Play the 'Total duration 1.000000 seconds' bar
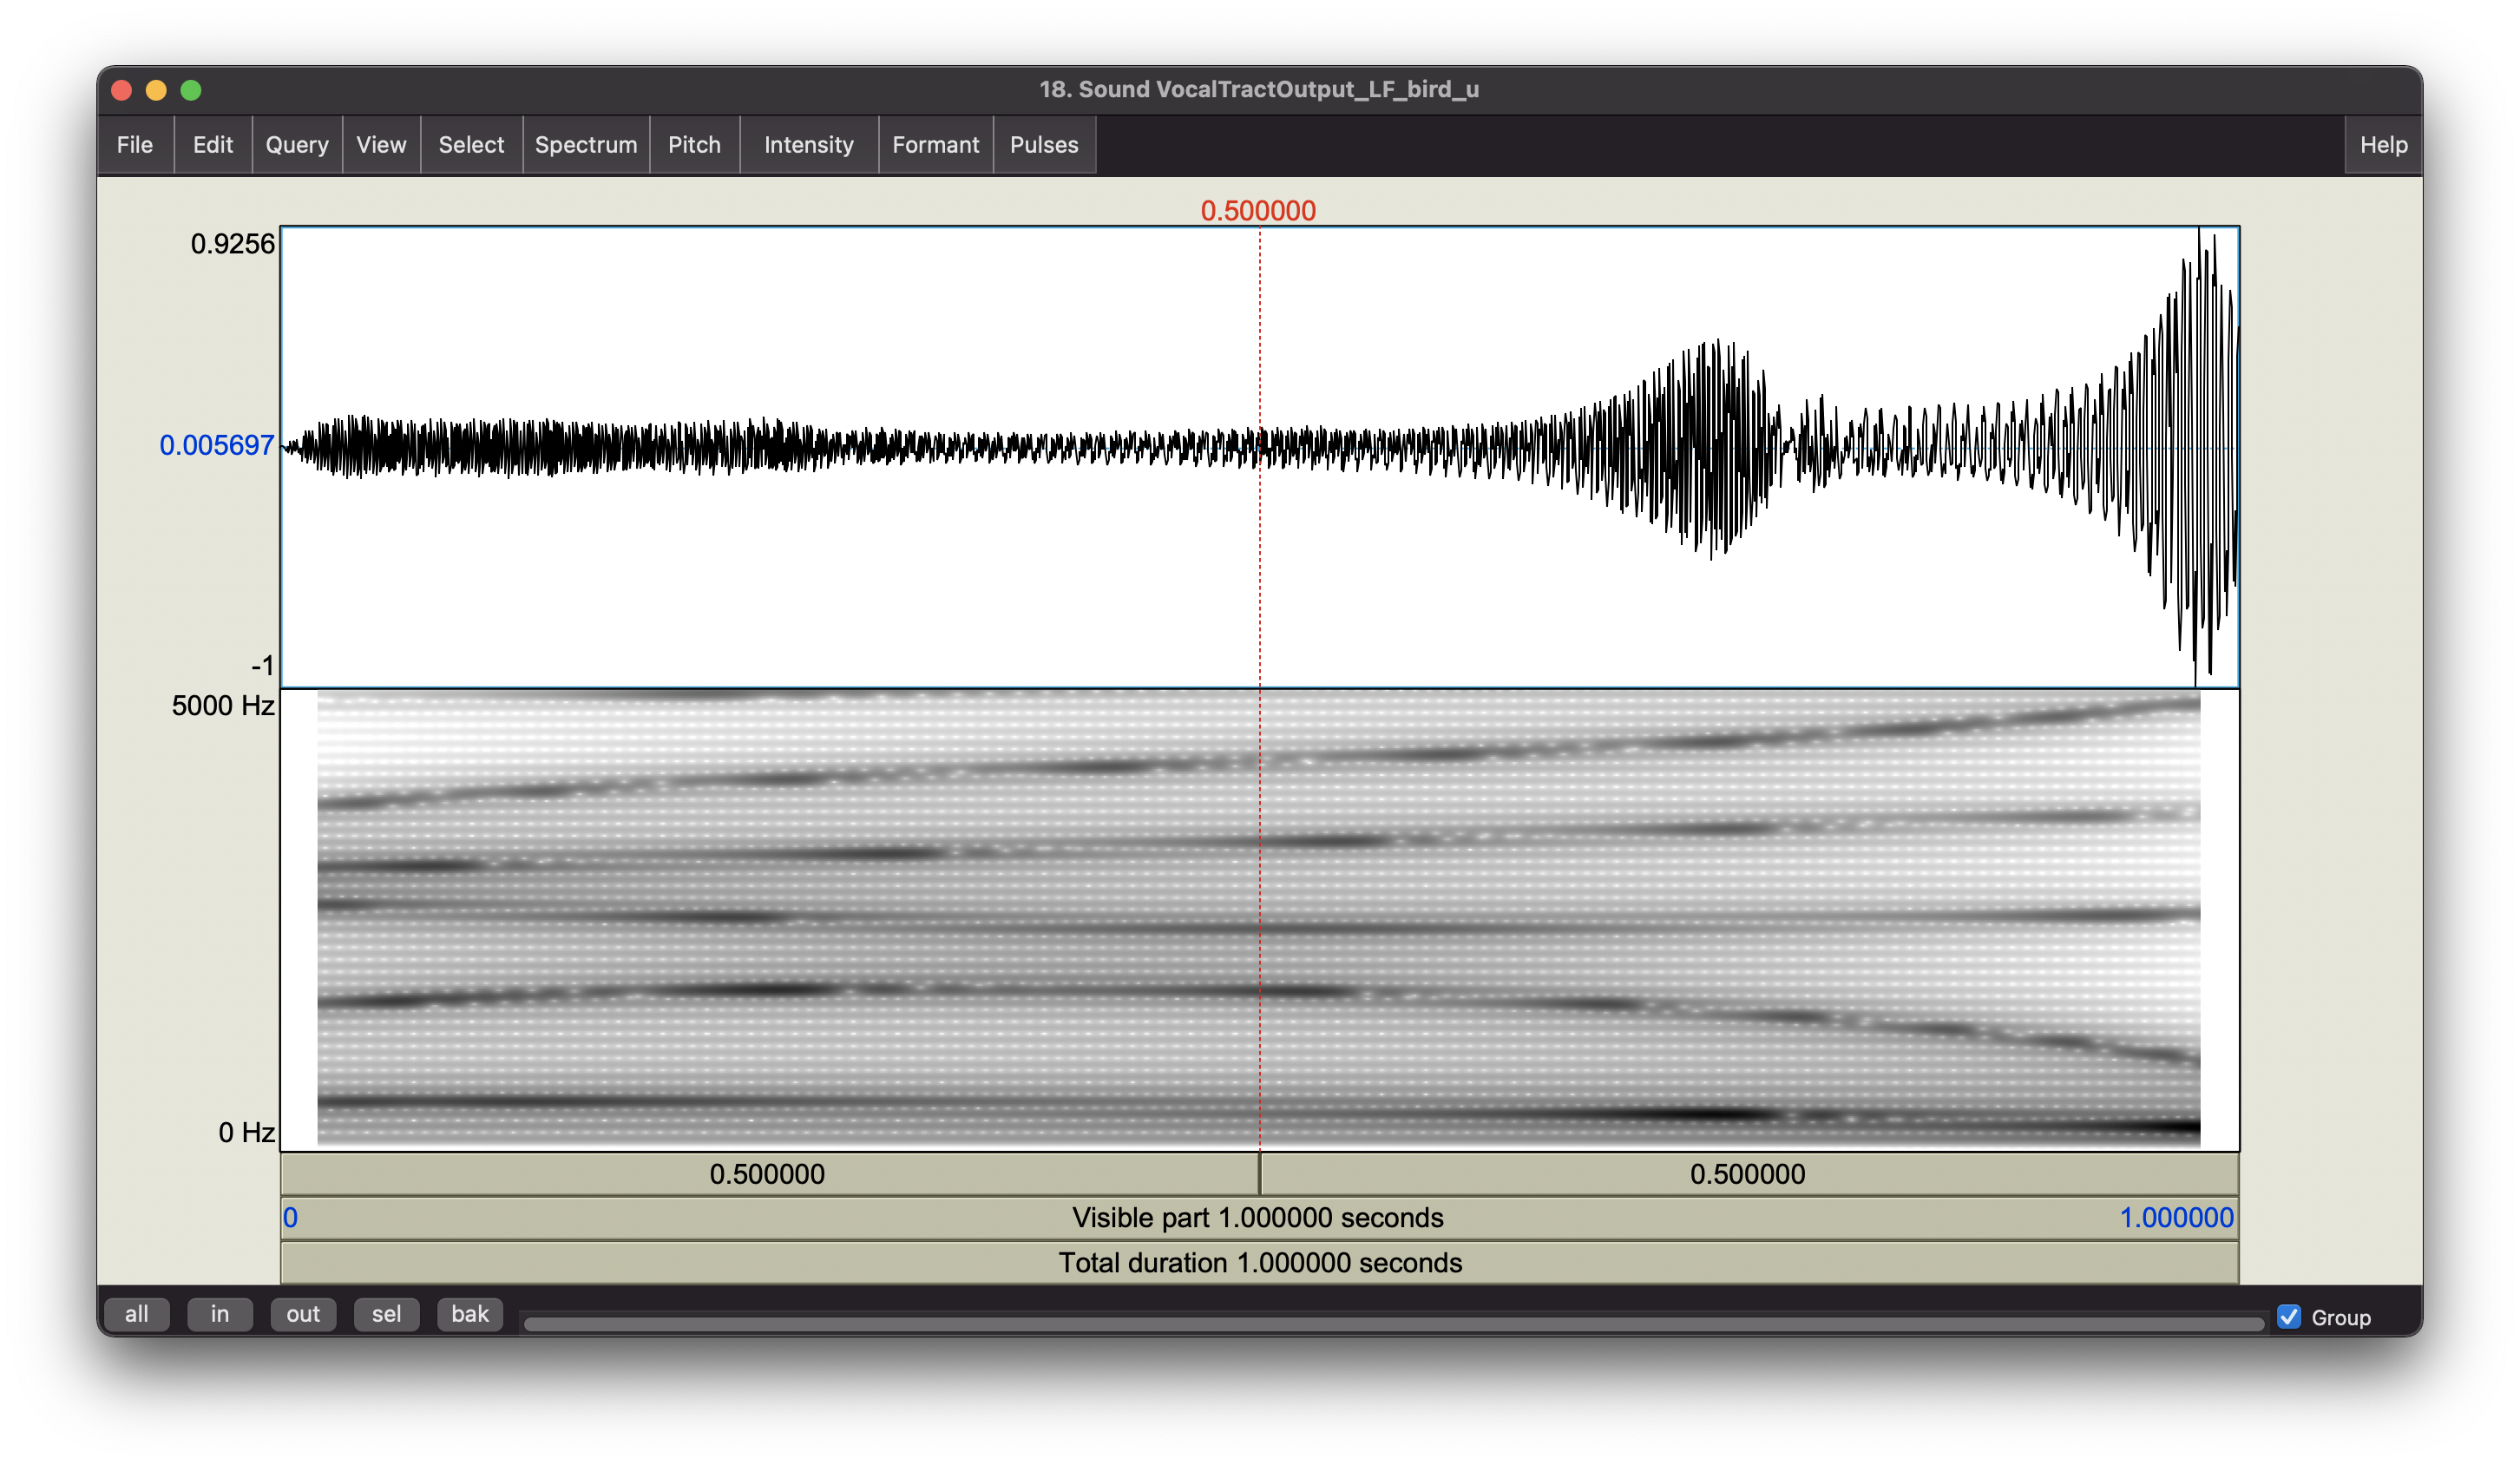2520x1465 pixels. [1258, 1263]
